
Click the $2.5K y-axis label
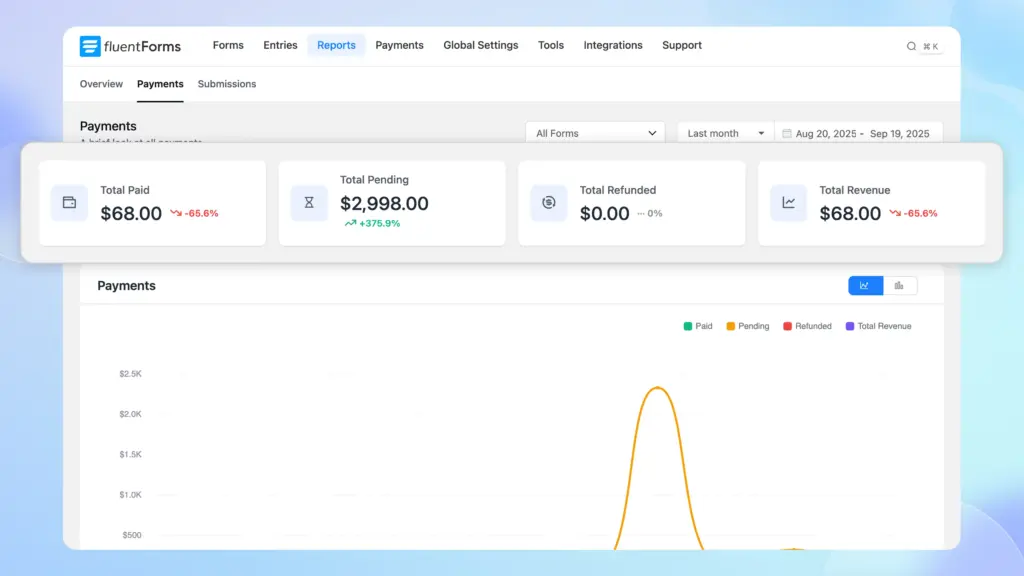[x=130, y=374]
